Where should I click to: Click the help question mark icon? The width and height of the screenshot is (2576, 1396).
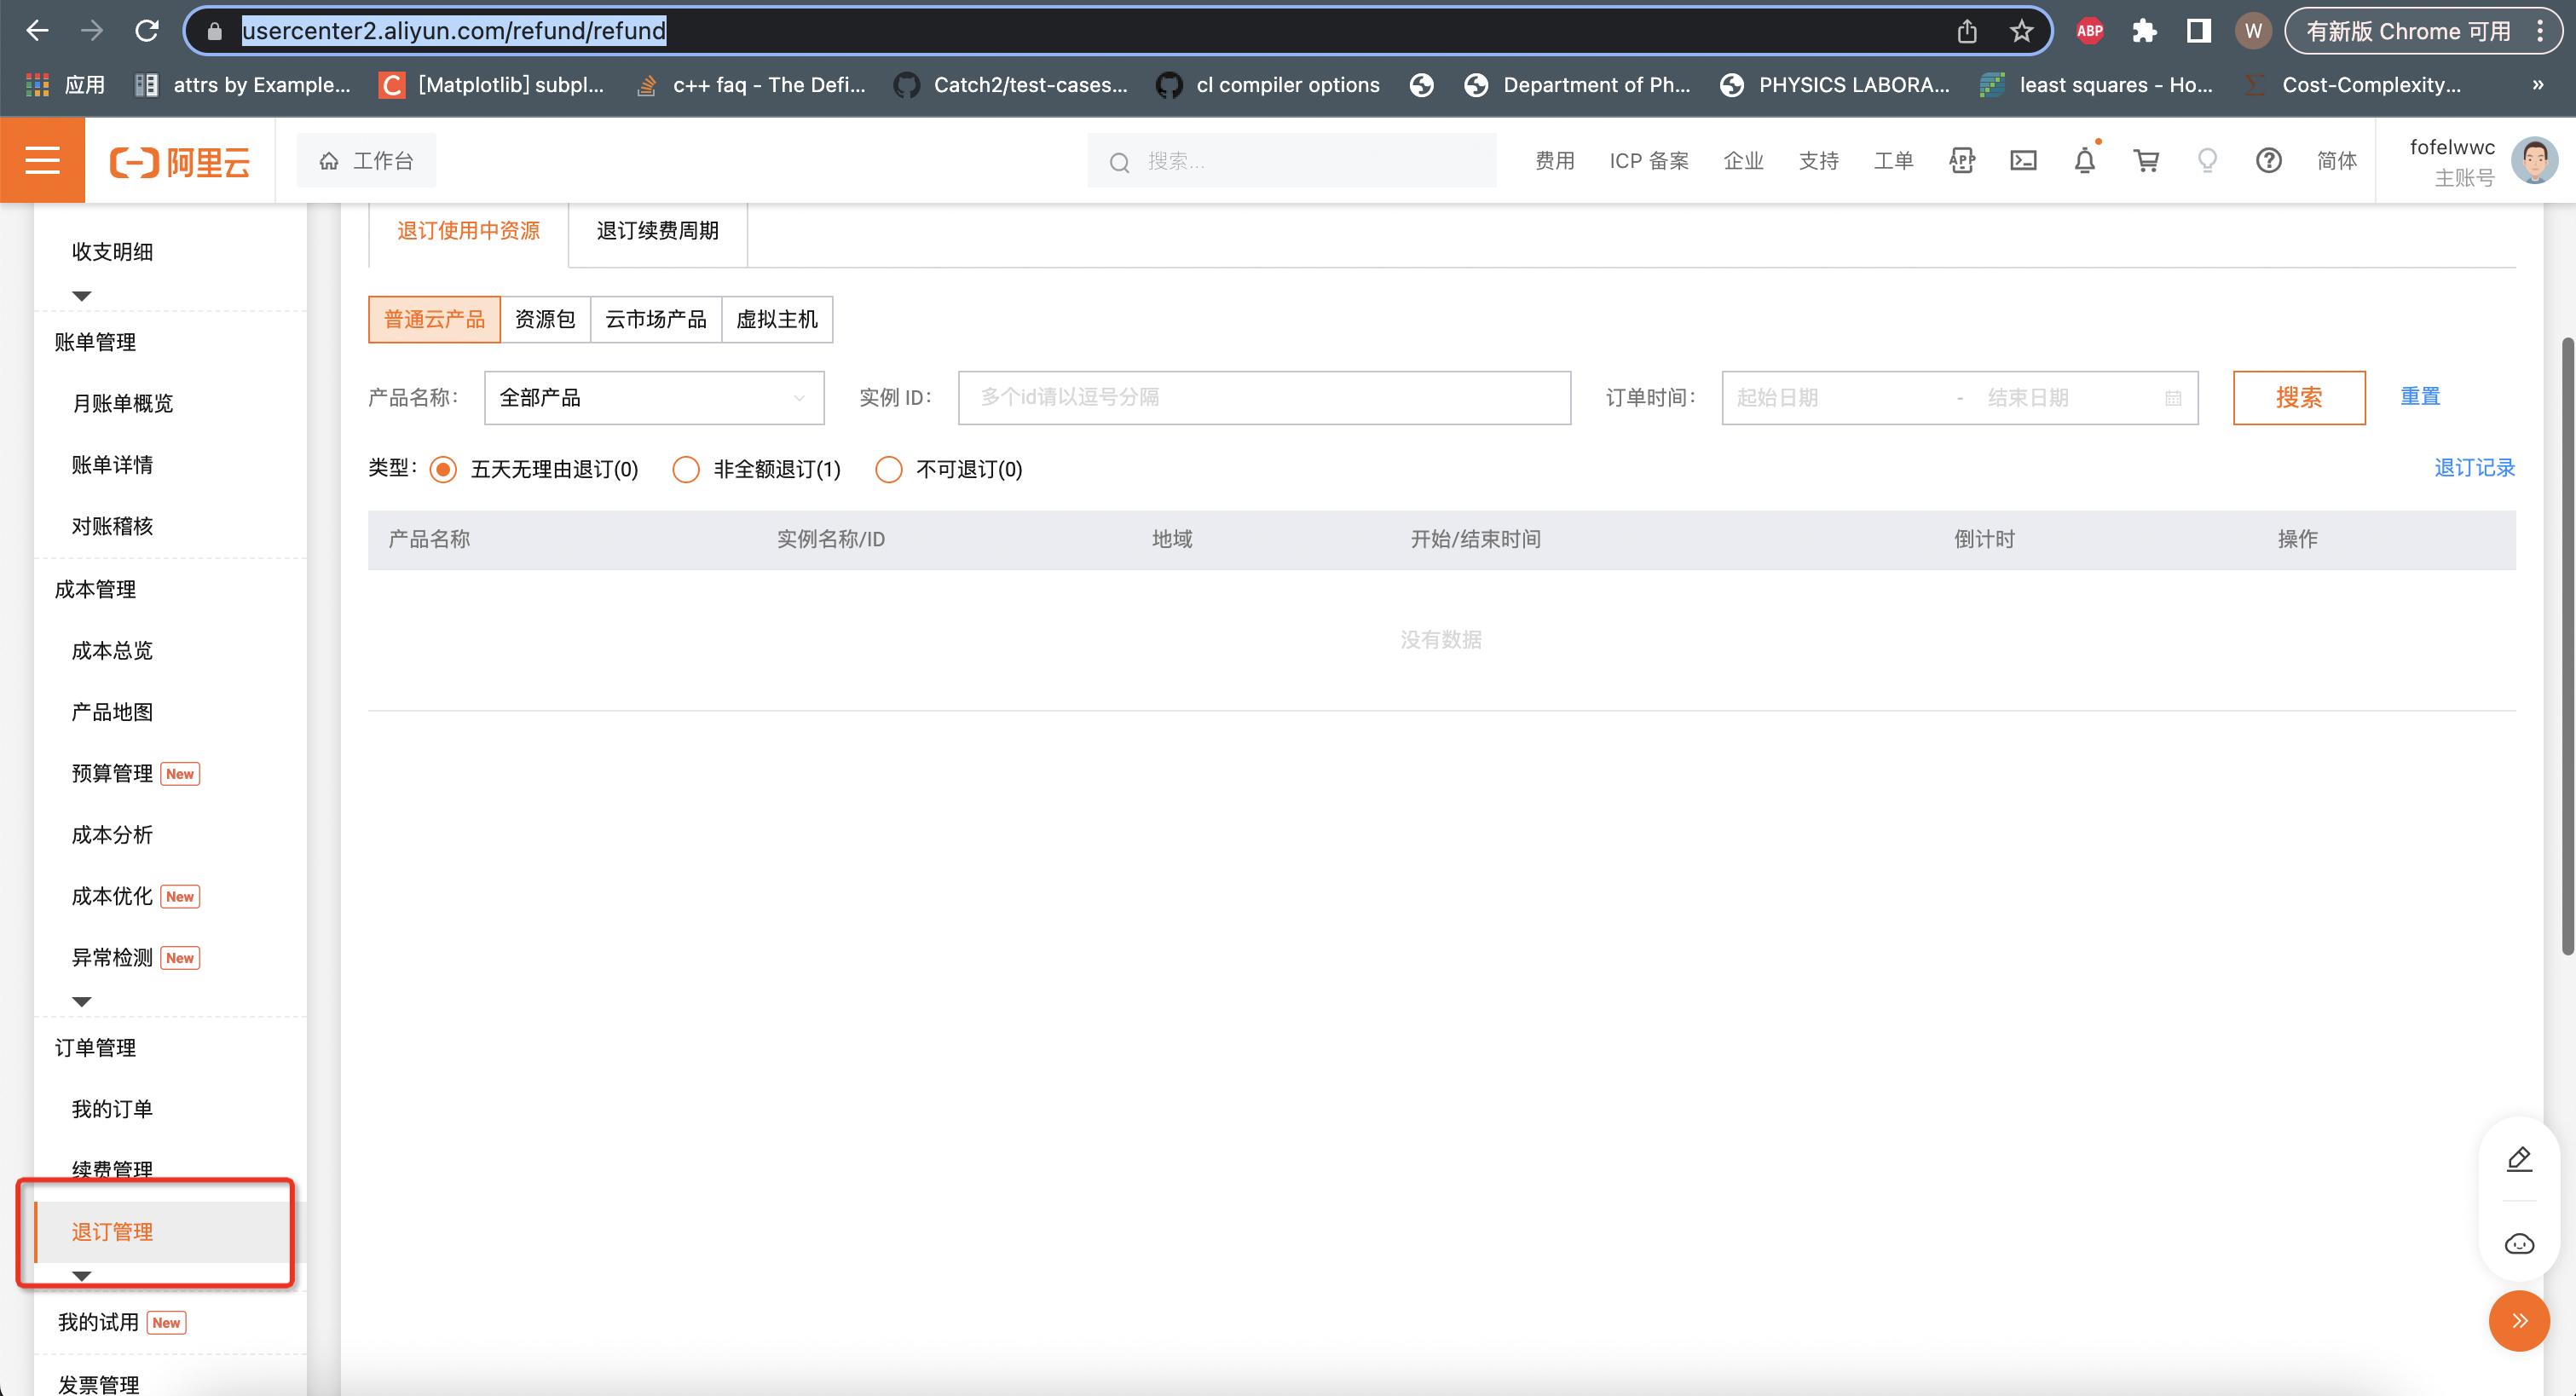click(2268, 160)
